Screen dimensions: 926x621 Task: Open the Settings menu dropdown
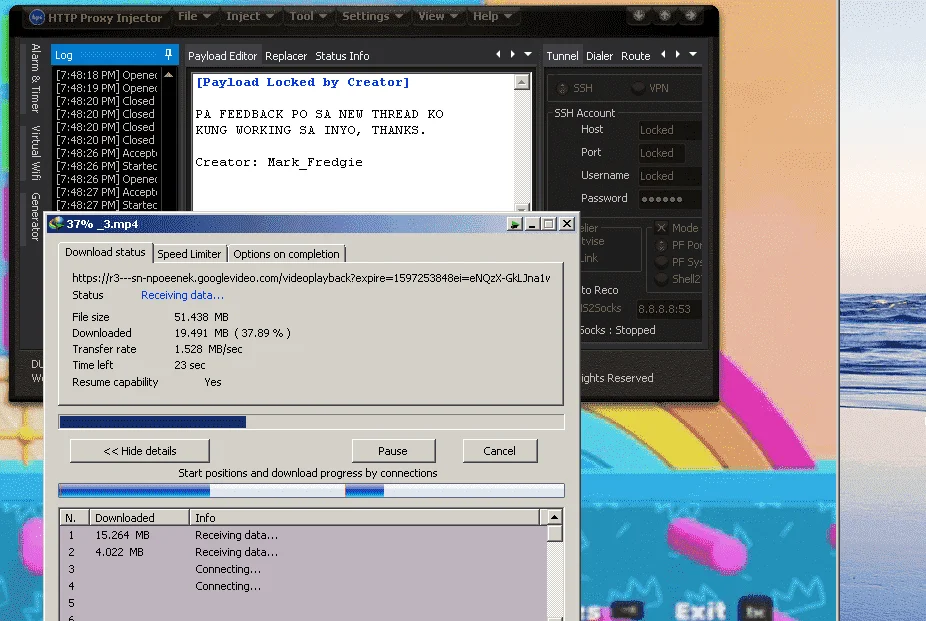(x=372, y=17)
